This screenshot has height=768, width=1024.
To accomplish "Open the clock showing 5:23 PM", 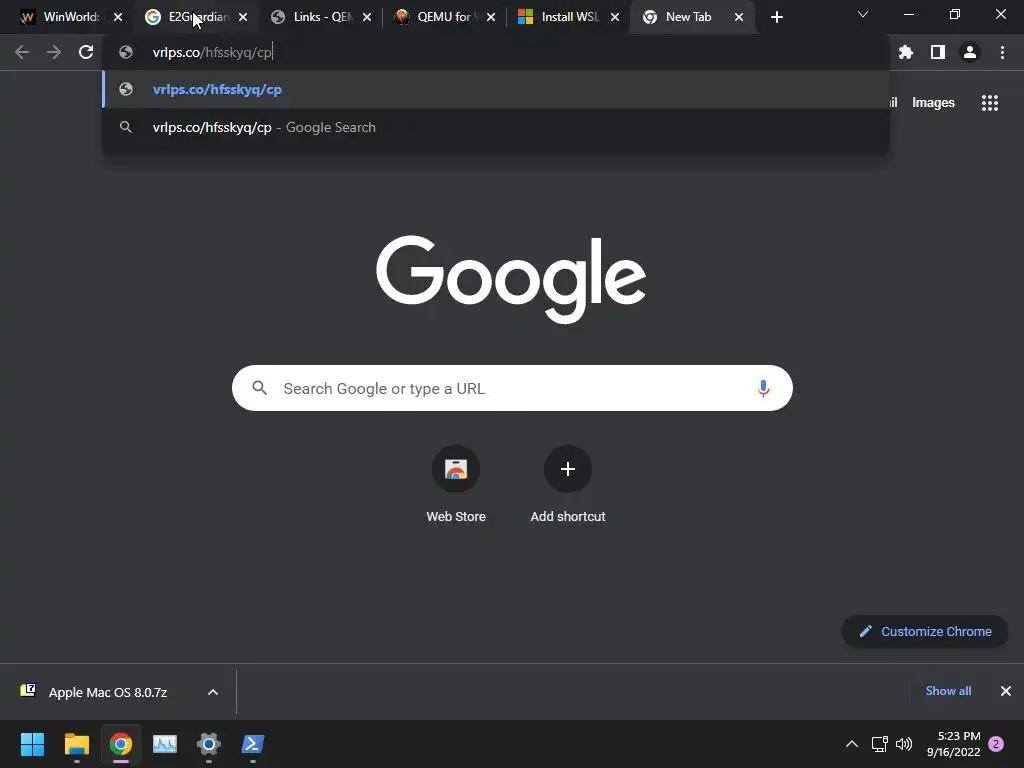I will [953, 744].
